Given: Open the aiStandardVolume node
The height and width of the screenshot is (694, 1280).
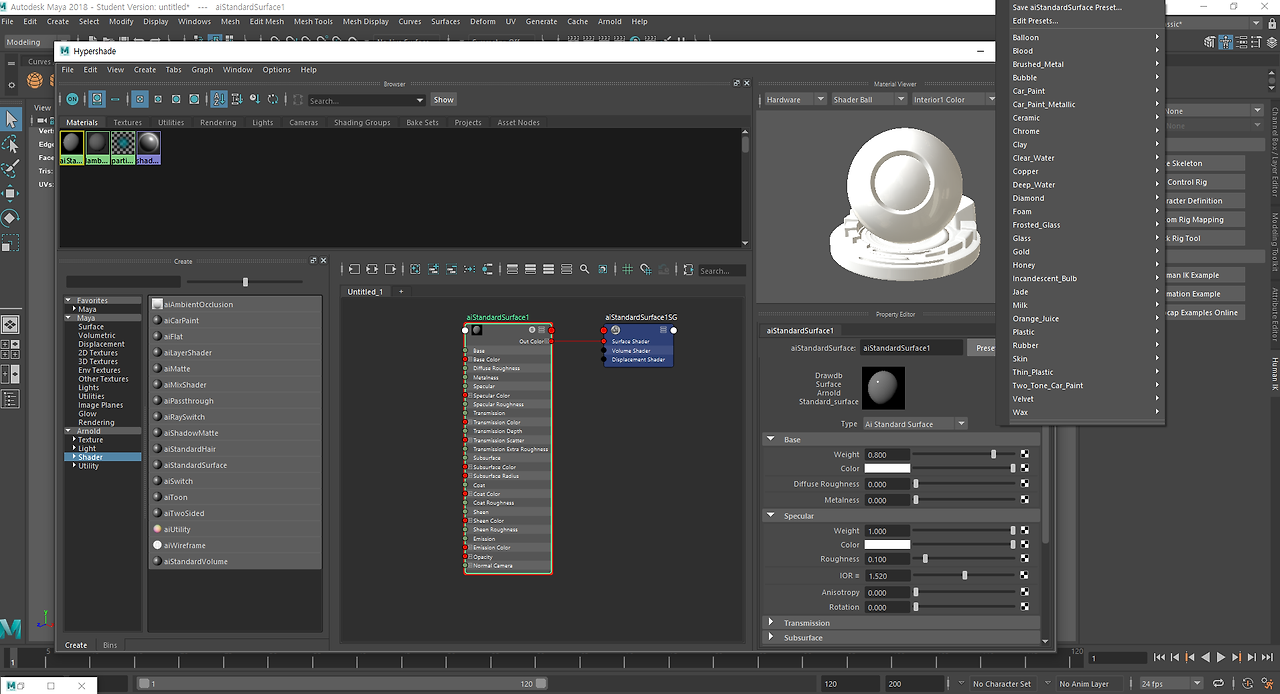Looking at the screenshot, I should coord(196,560).
